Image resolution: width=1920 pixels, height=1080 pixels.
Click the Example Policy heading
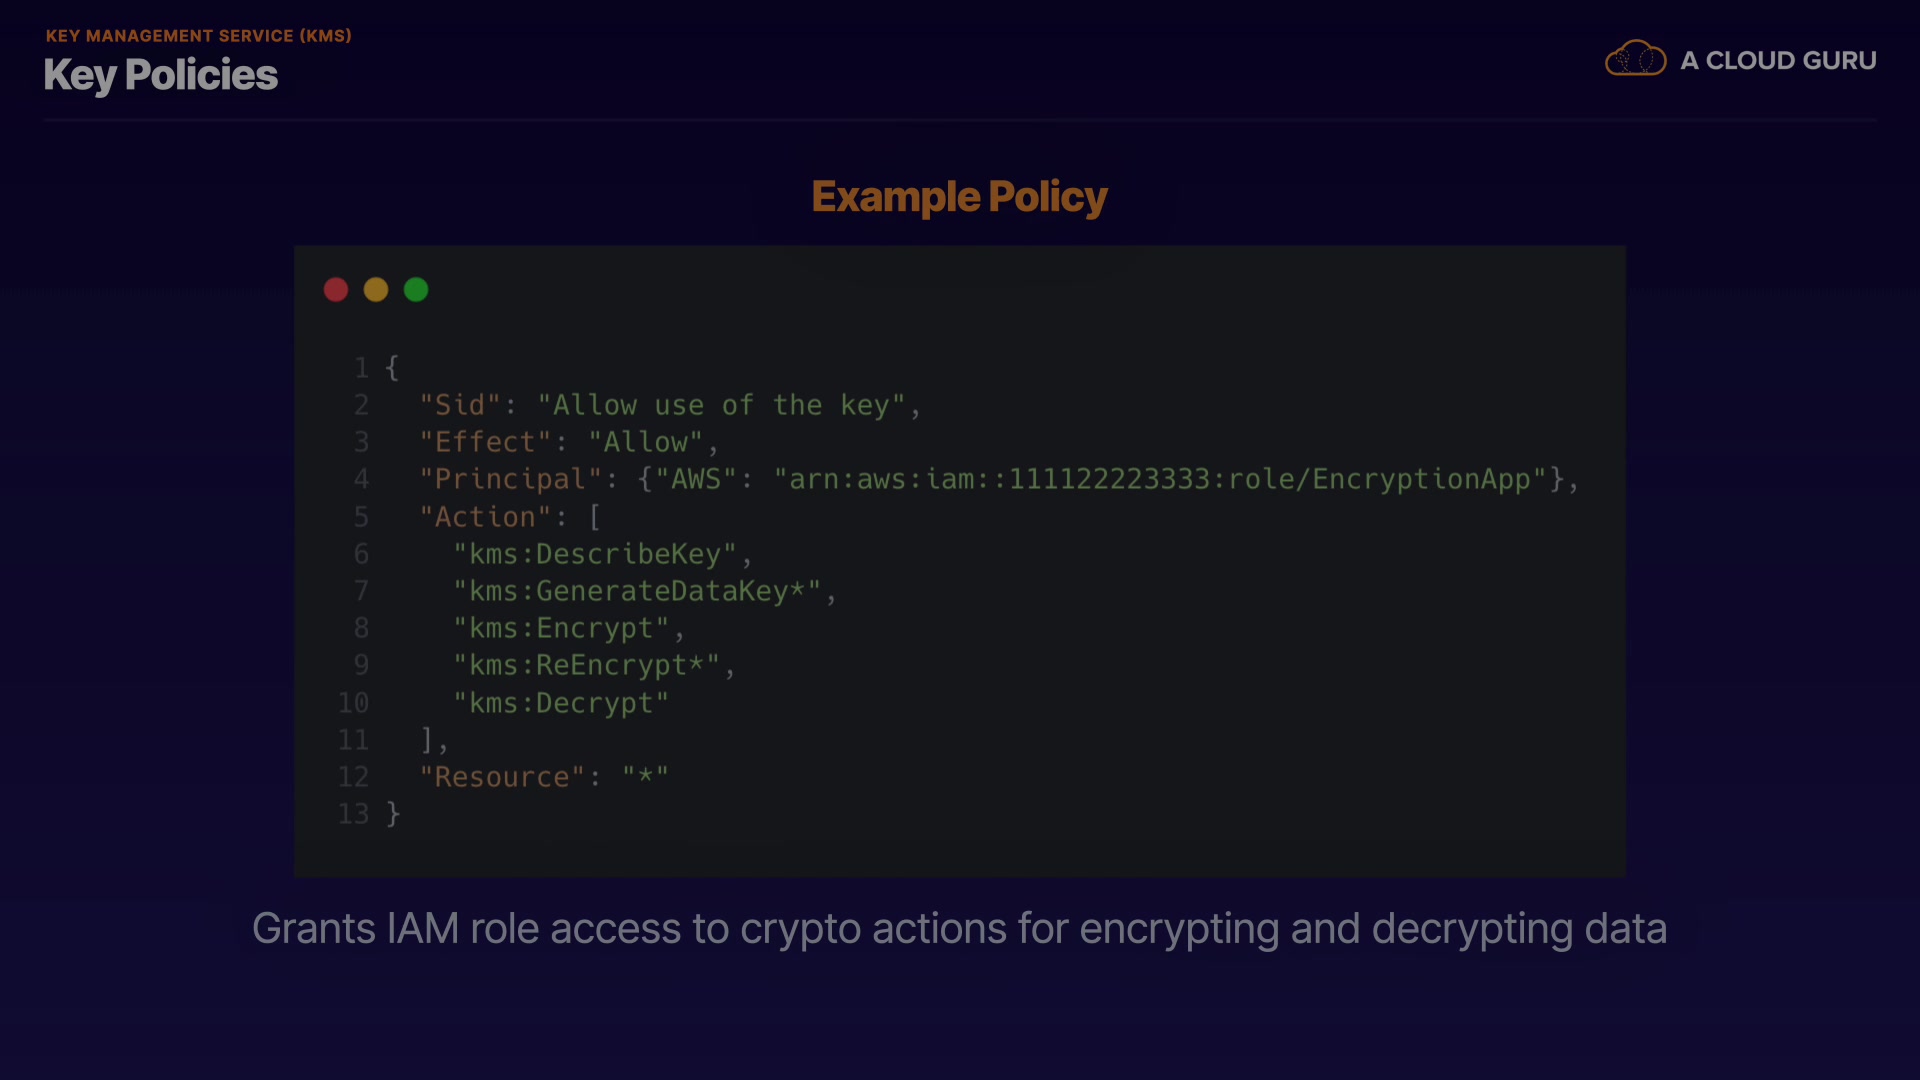(959, 197)
